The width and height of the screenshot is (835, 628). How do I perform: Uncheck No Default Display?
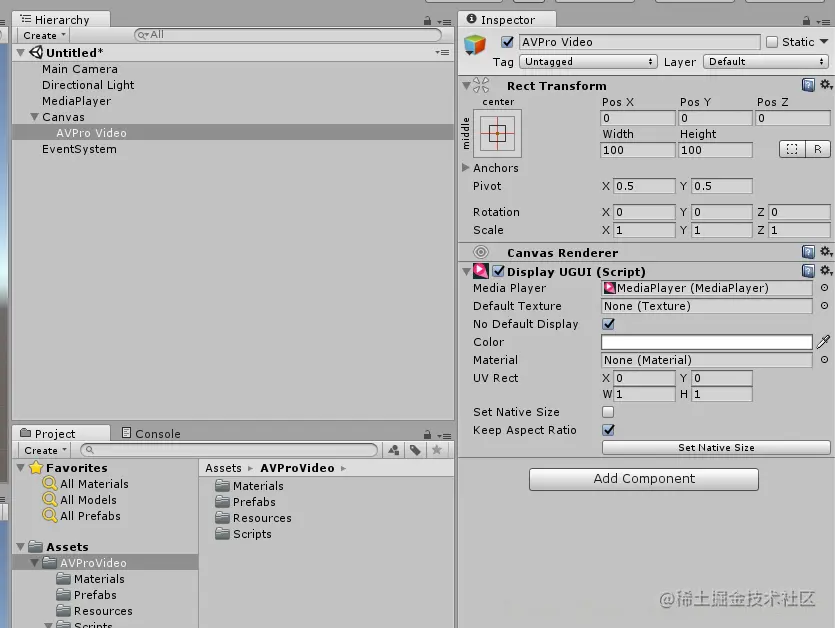(x=608, y=324)
